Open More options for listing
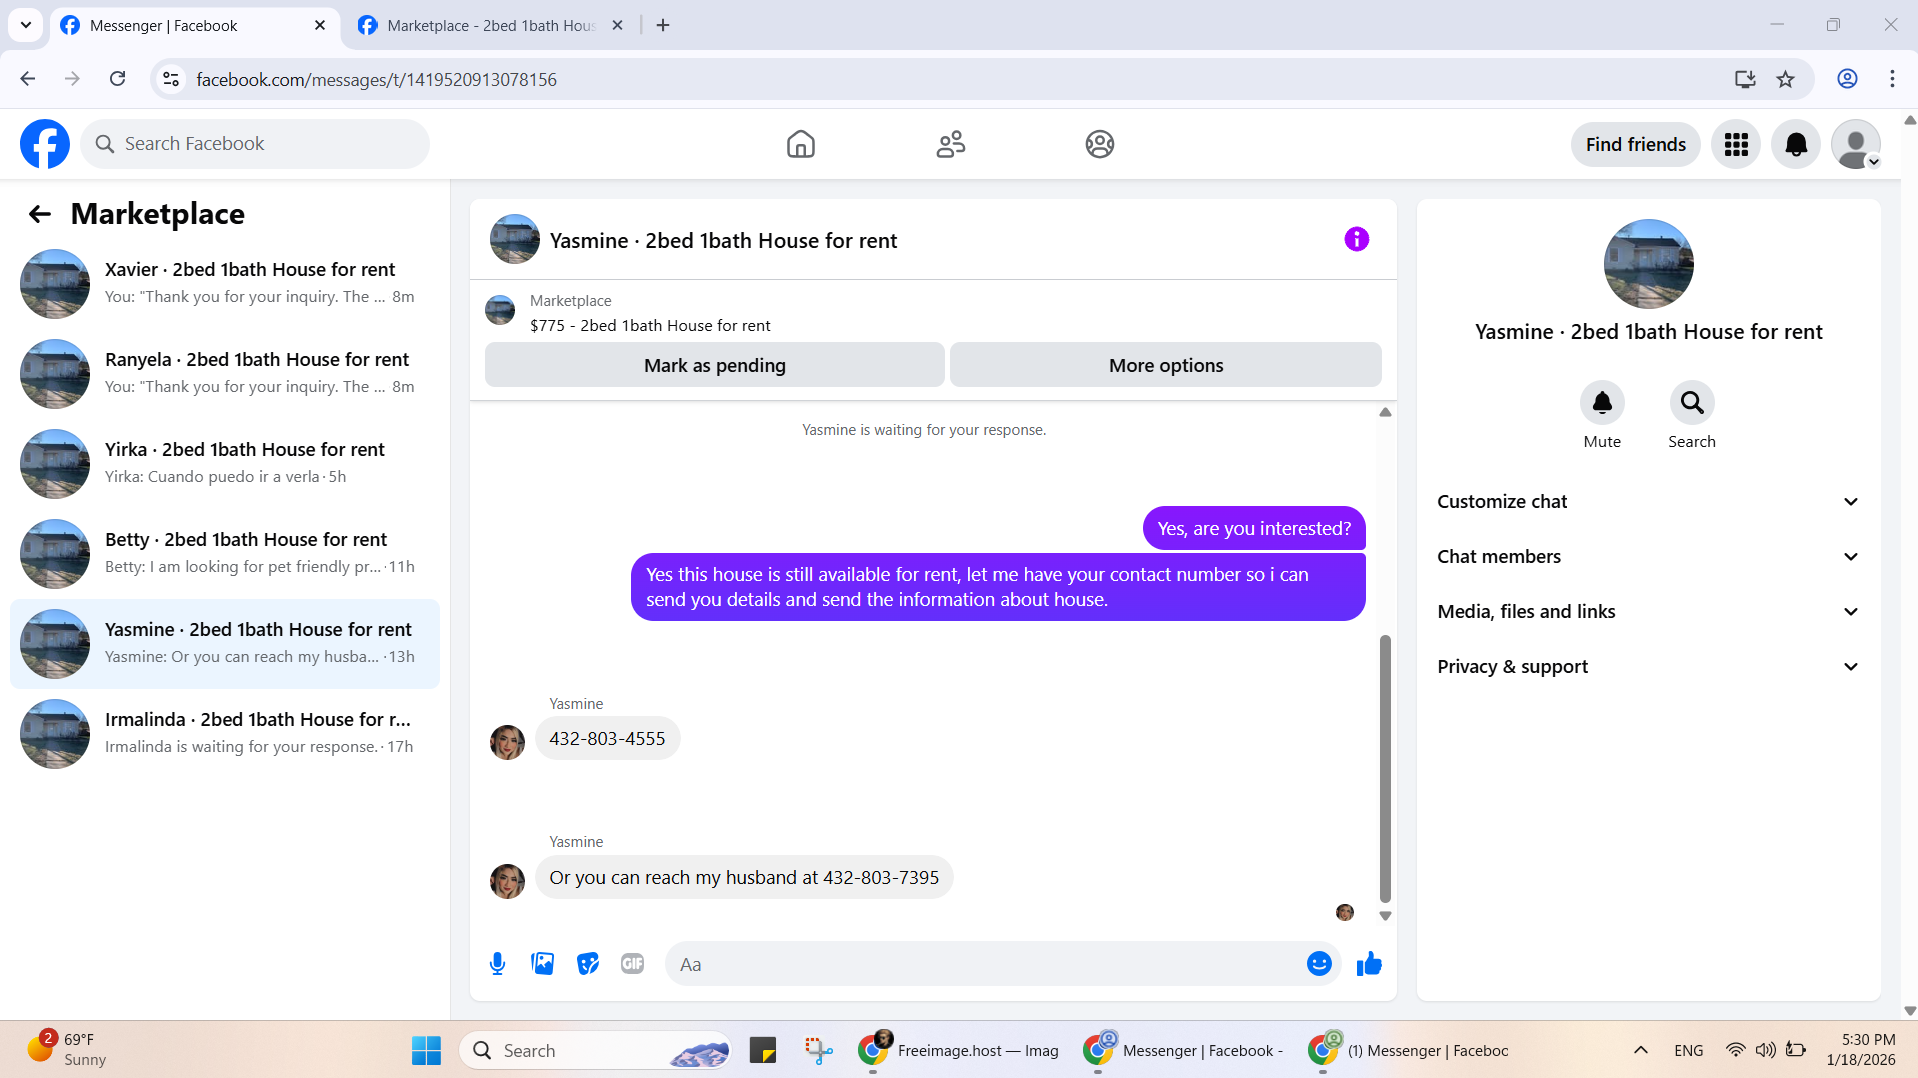 coord(1165,365)
